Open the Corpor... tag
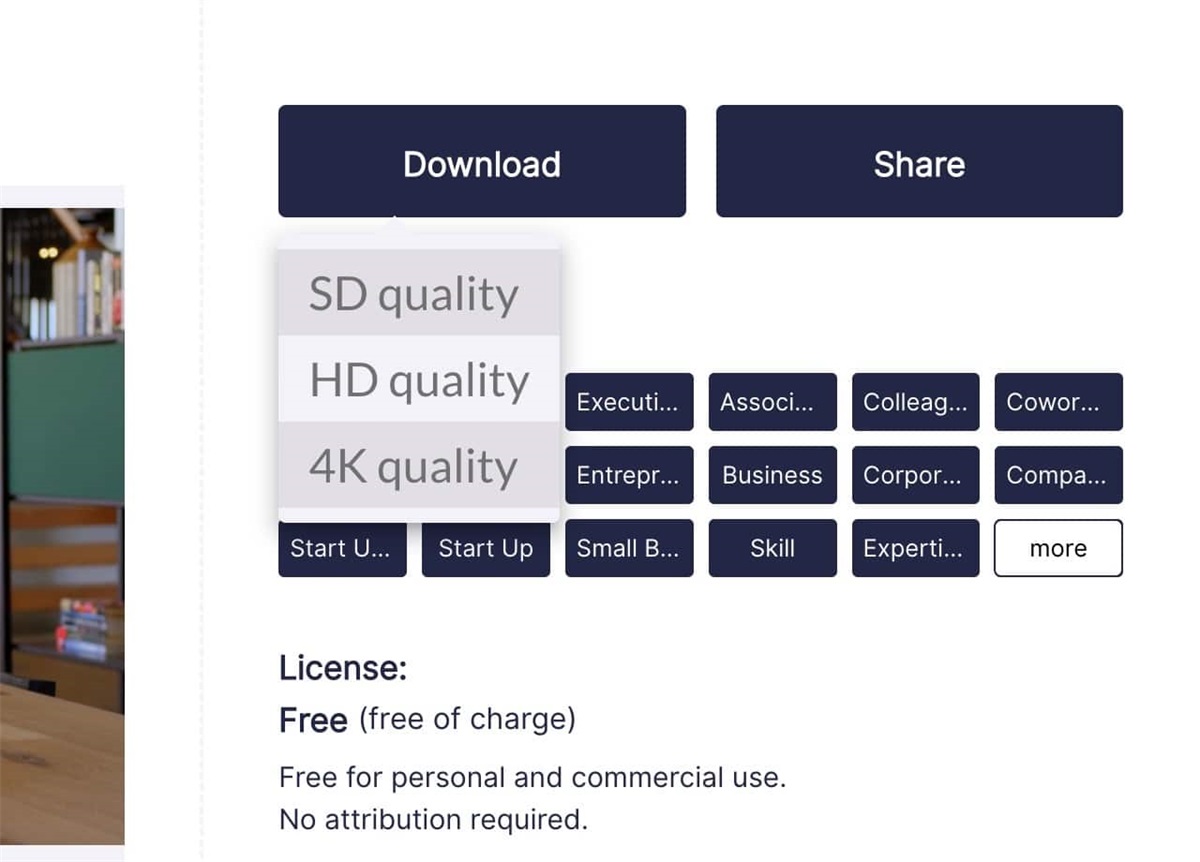Image resolution: width=1200 pixels, height=862 pixels. (x=916, y=475)
